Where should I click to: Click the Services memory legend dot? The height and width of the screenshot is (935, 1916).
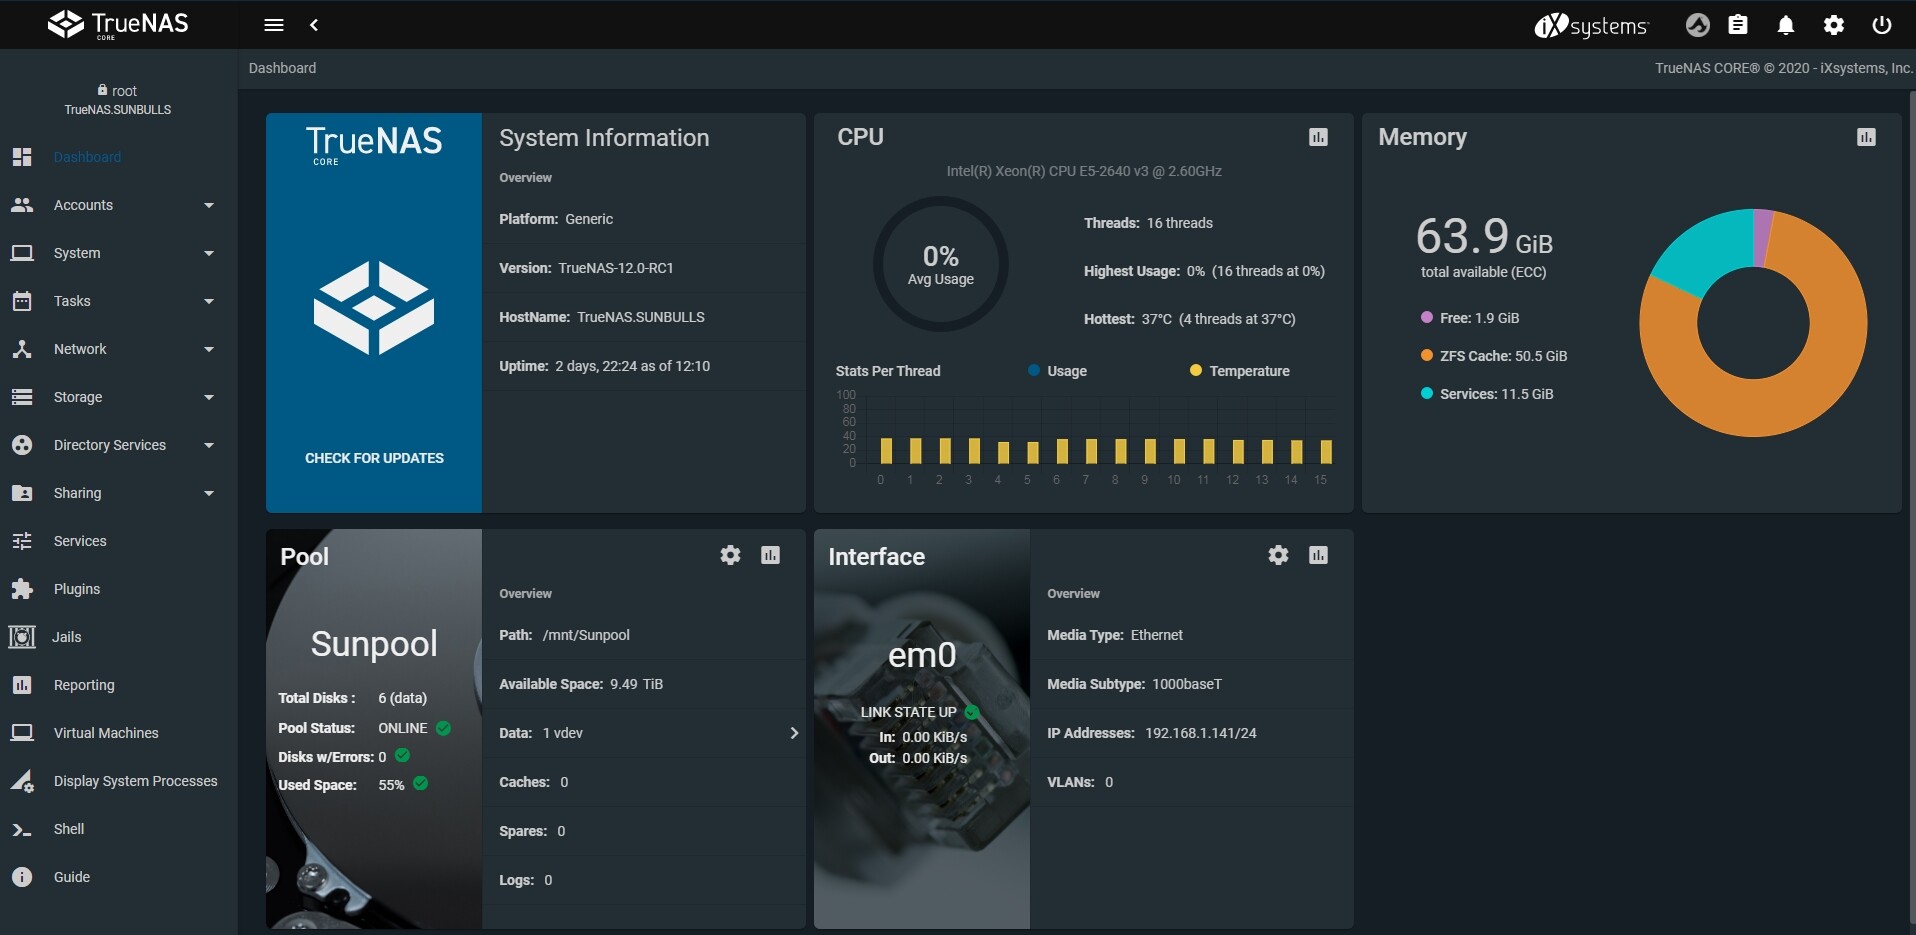[x=1427, y=393]
